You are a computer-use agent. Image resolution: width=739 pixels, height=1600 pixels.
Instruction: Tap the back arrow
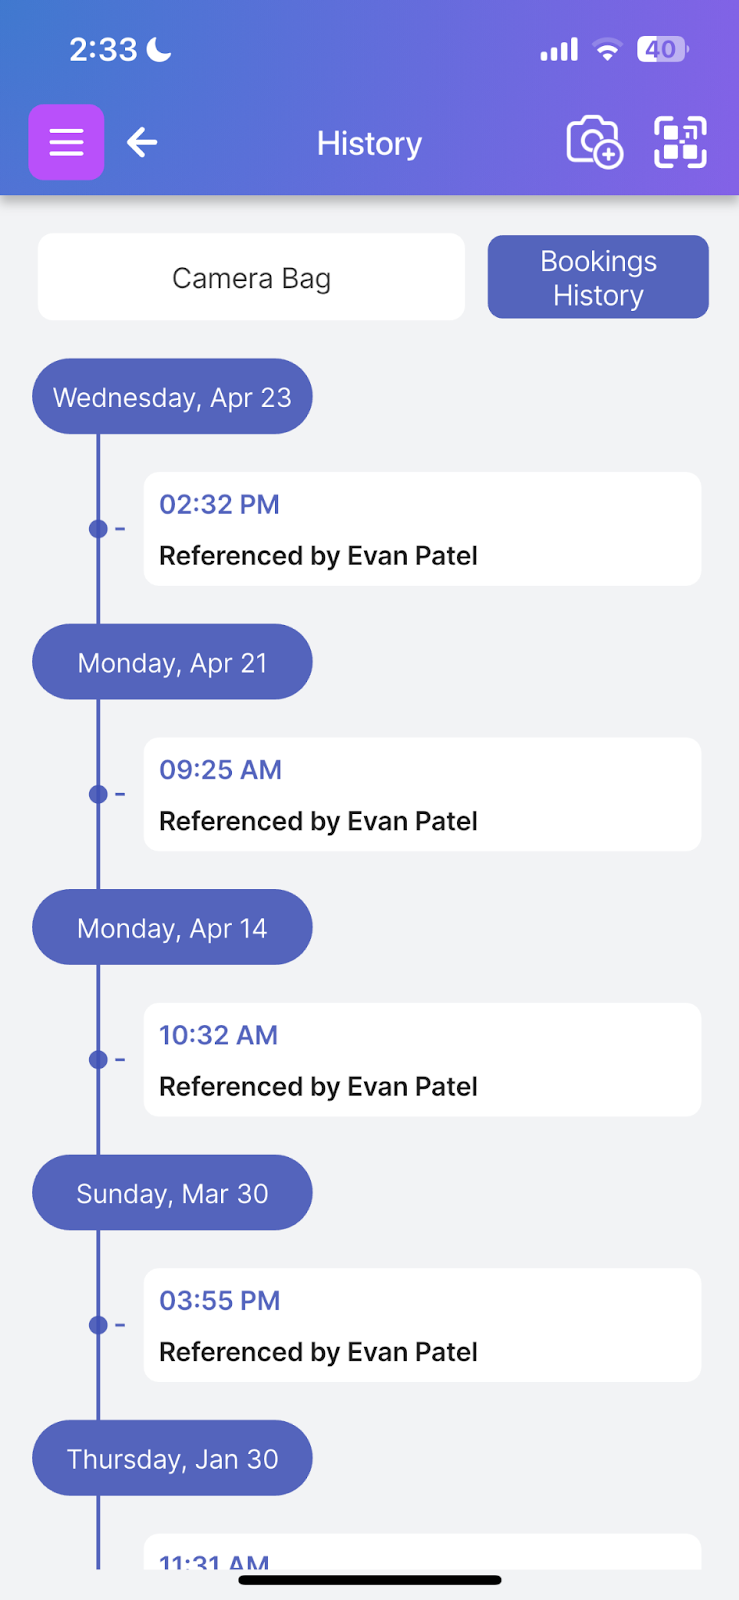point(142,143)
